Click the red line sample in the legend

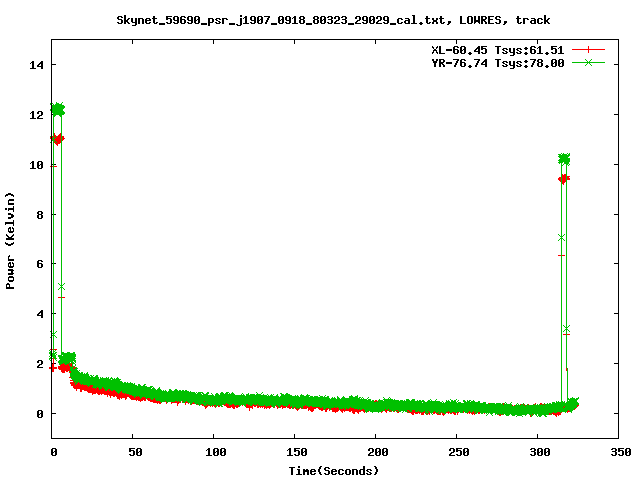pos(588,50)
